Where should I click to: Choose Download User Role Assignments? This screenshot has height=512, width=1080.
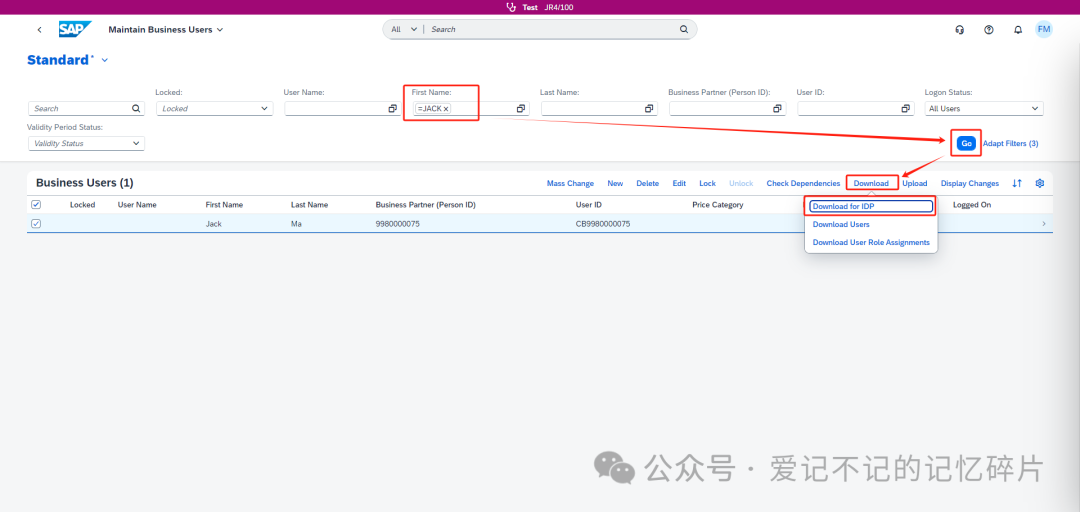click(x=871, y=243)
